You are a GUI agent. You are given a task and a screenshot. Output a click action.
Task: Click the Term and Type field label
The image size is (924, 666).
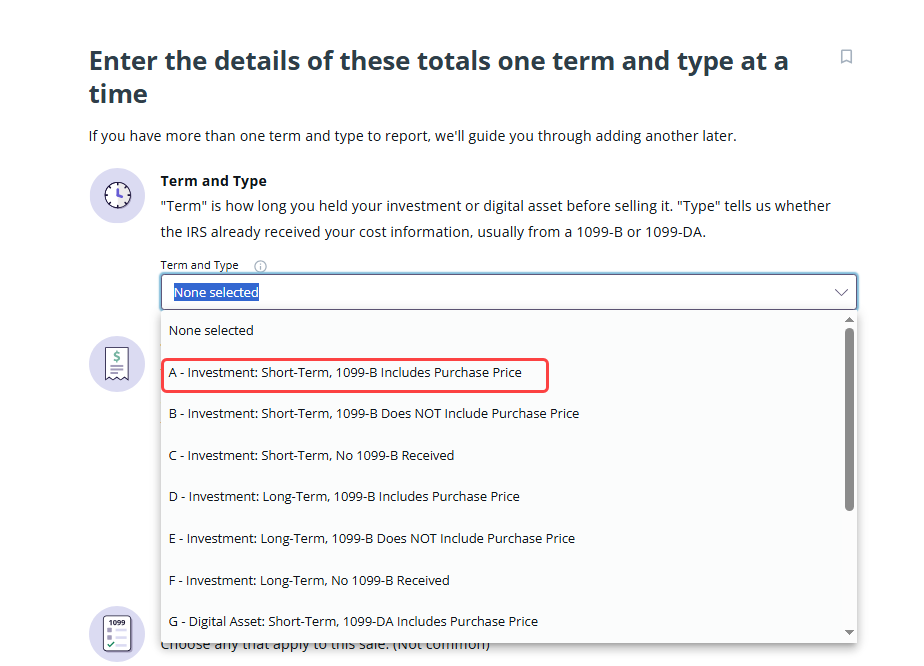(x=199, y=265)
